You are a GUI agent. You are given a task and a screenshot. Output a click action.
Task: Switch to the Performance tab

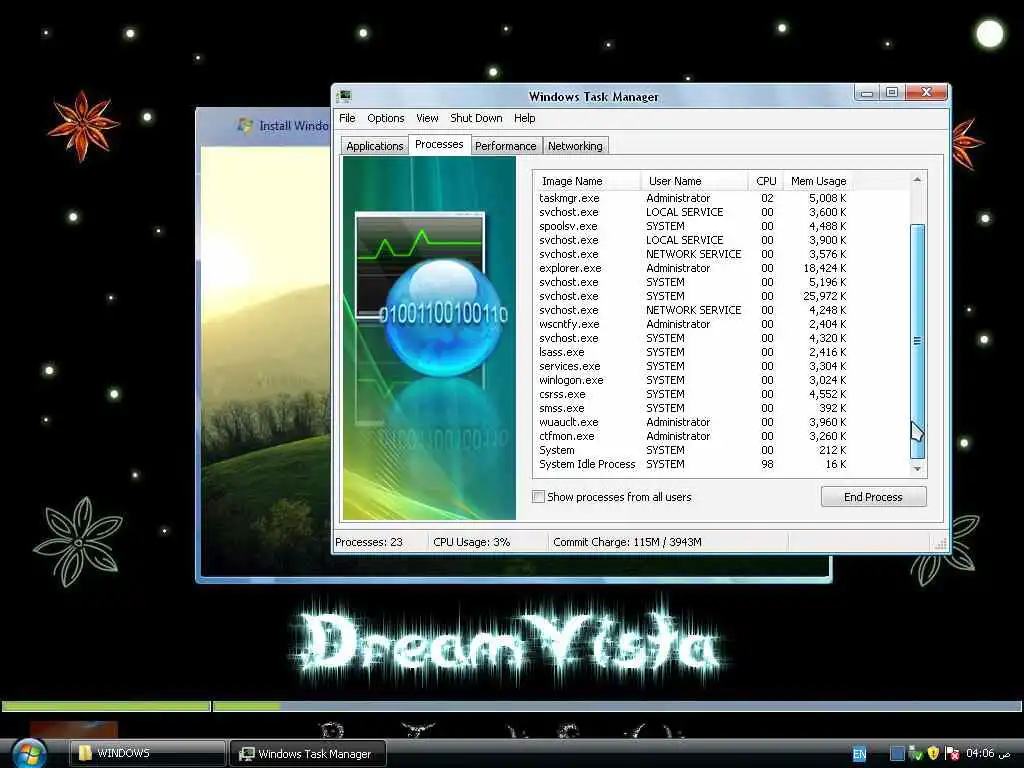pos(505,146)
